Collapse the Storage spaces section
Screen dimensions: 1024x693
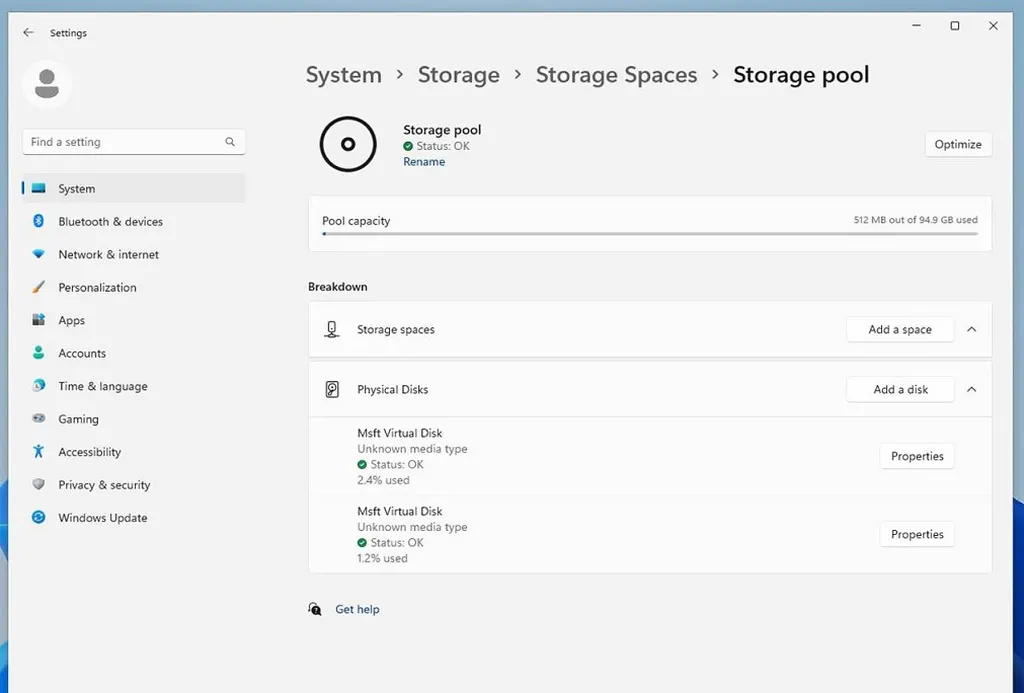[x=971, y=330]
